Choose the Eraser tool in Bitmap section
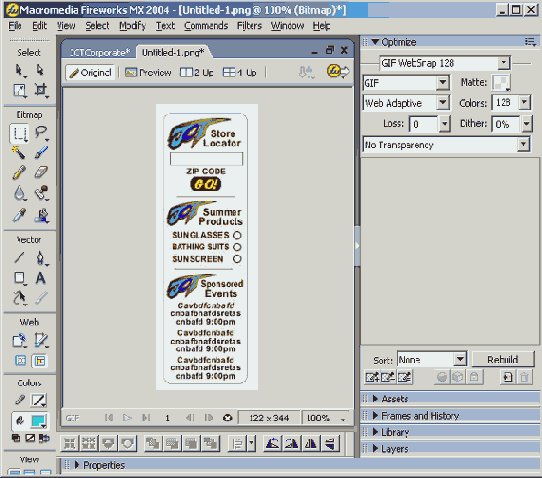Image resolution: width=542 pixels, height=478 pixels. click(41, 172)
